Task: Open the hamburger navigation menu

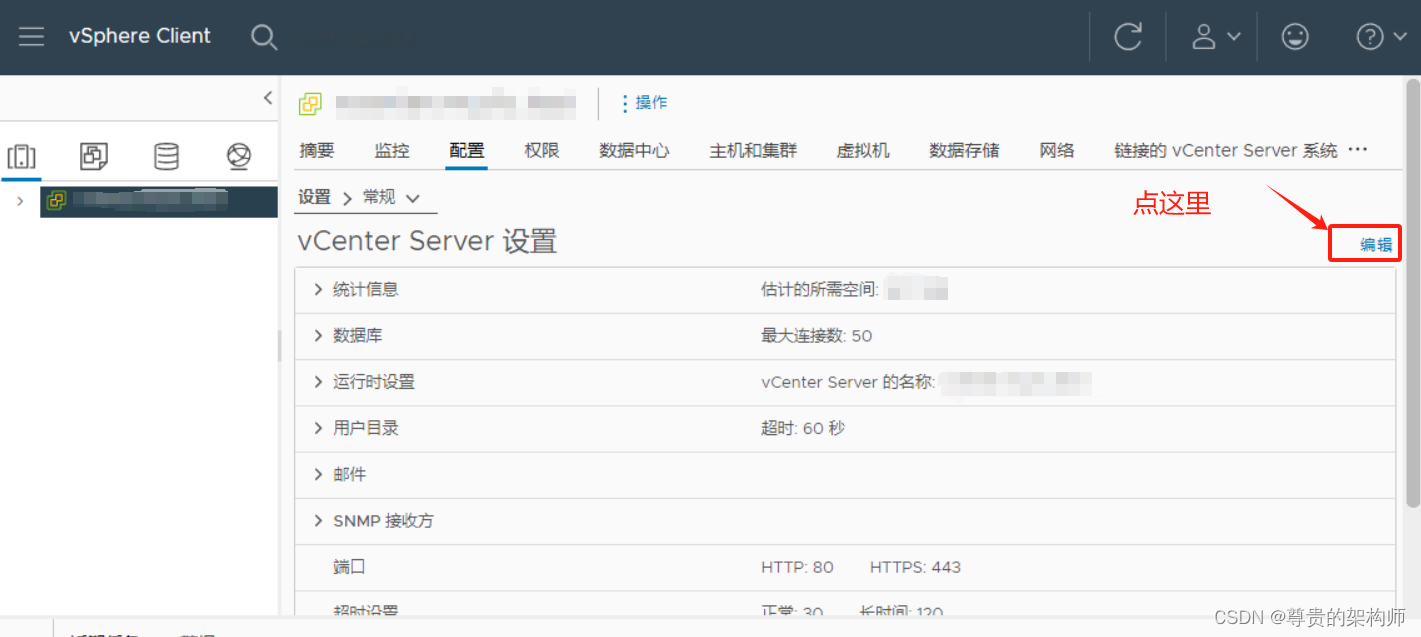Action: [x=33, y=36]
